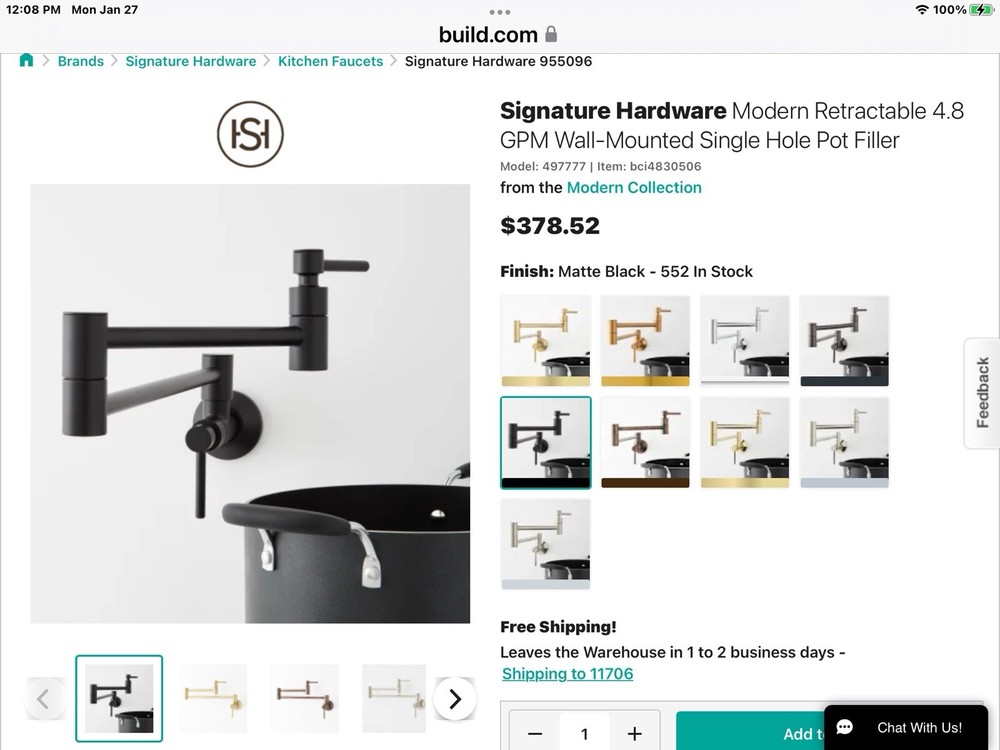Select the last finish swatch in the bottom row
The image size is (1000, 750).
click(x=546, y=544)
